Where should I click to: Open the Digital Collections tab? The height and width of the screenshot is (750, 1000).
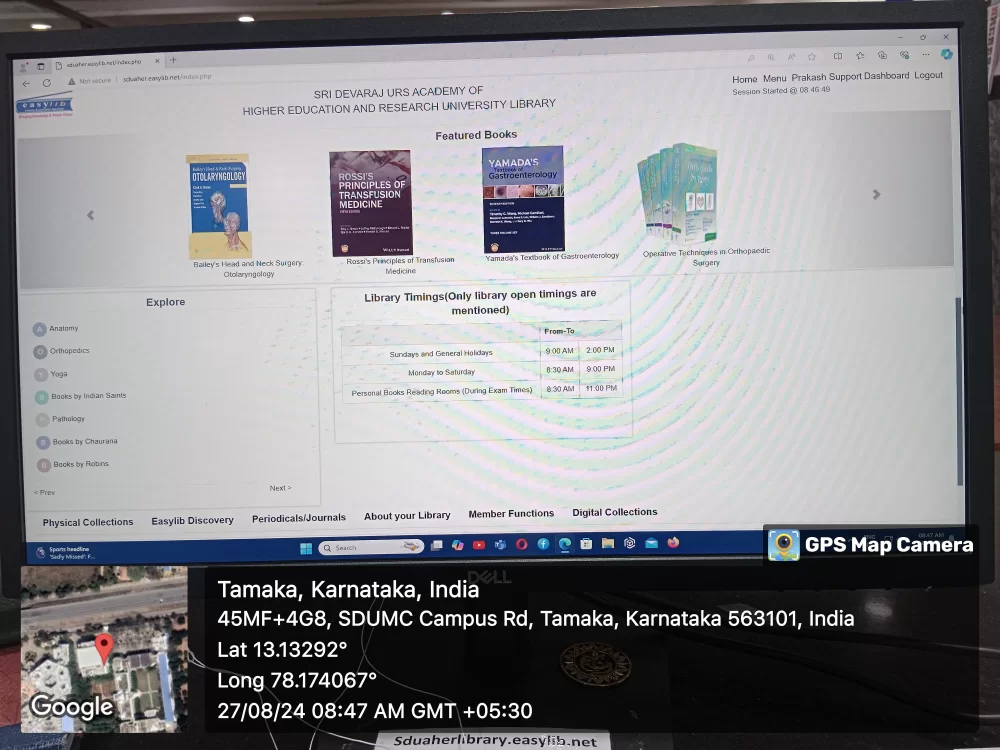(614, 511)
